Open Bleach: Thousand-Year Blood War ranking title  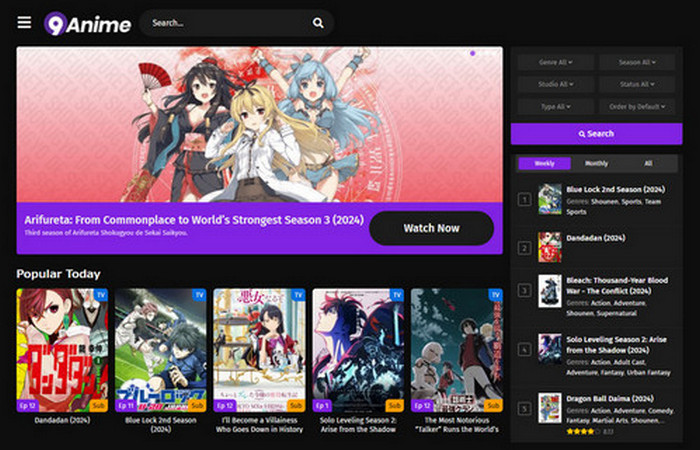617,286
